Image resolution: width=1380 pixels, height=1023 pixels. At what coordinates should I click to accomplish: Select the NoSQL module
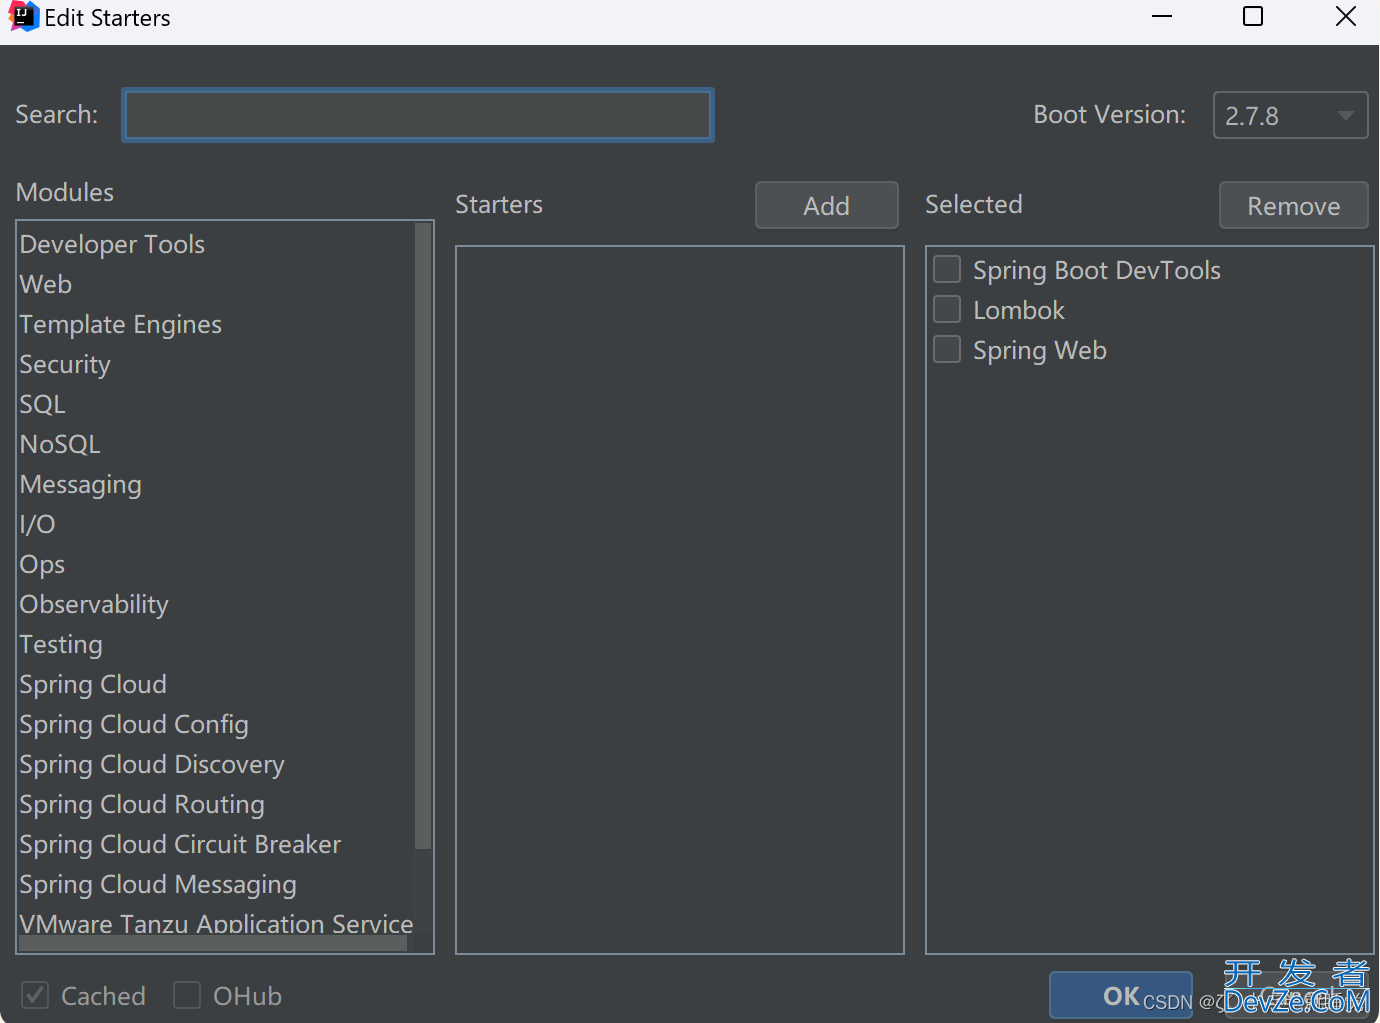[x=216, y=444]
